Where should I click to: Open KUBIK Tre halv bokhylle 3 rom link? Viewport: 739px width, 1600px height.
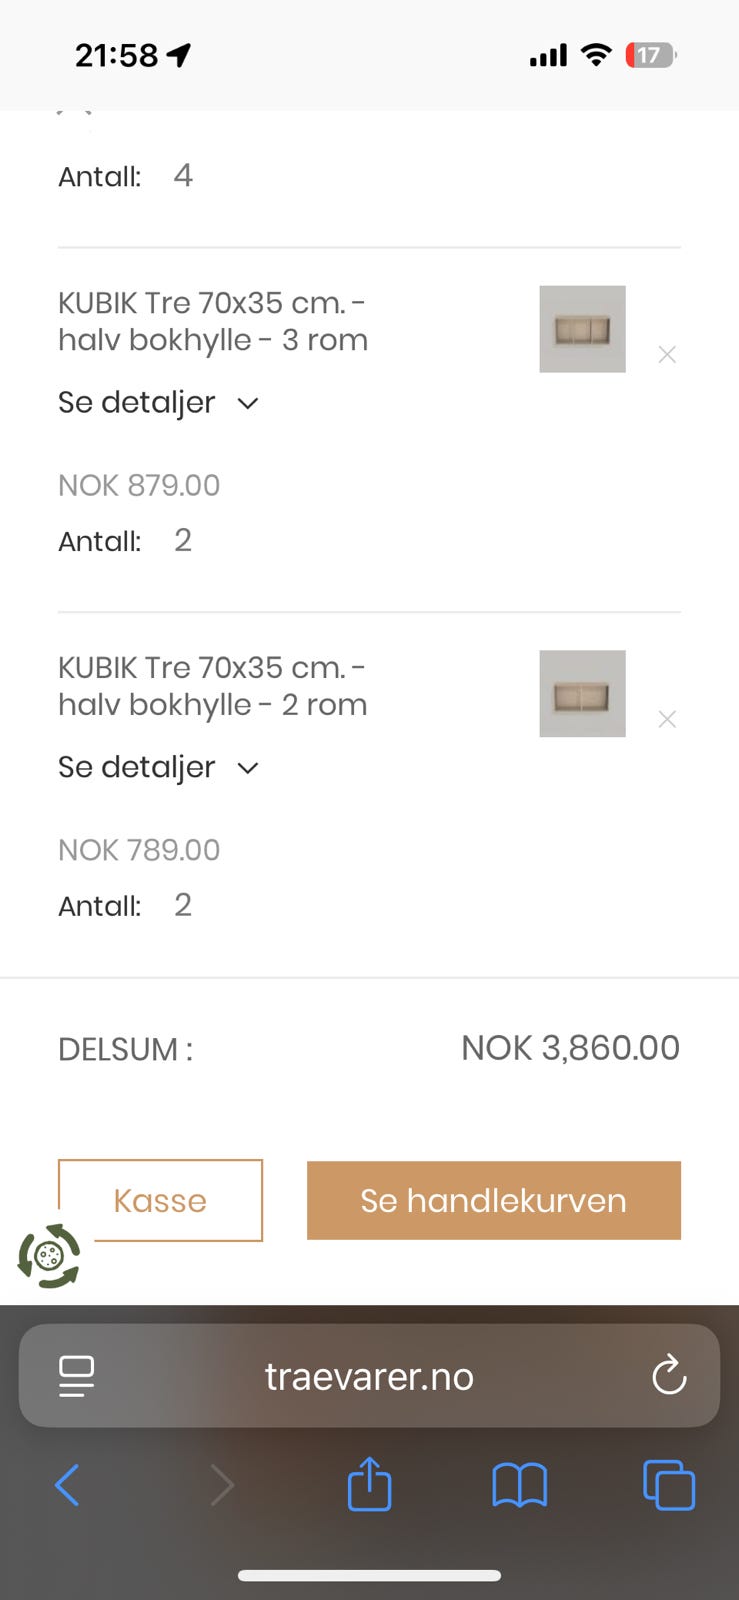click(x=213, y=321)
